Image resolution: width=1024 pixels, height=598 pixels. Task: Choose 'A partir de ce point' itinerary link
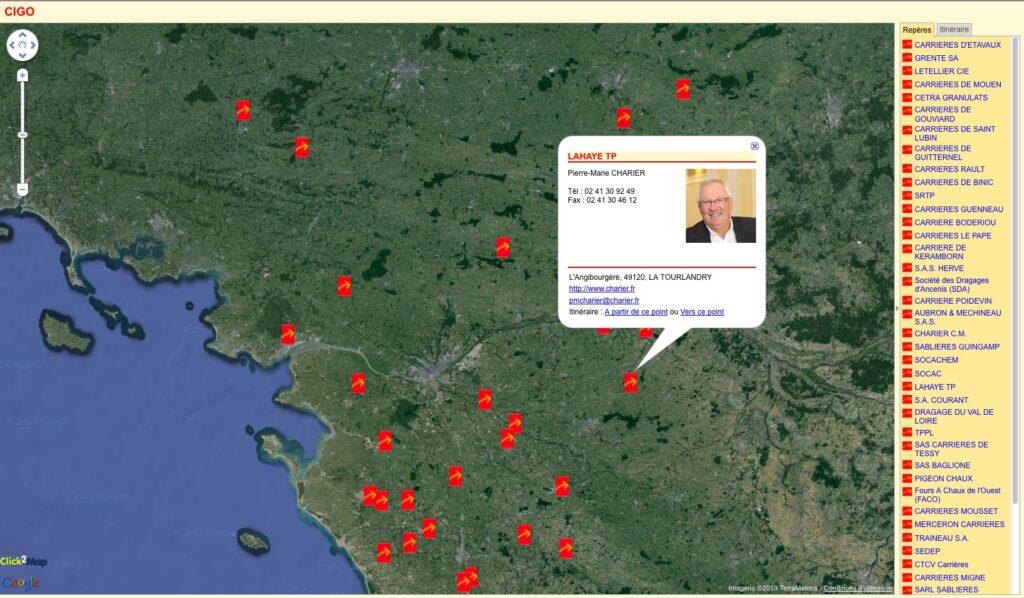[635, 312]
